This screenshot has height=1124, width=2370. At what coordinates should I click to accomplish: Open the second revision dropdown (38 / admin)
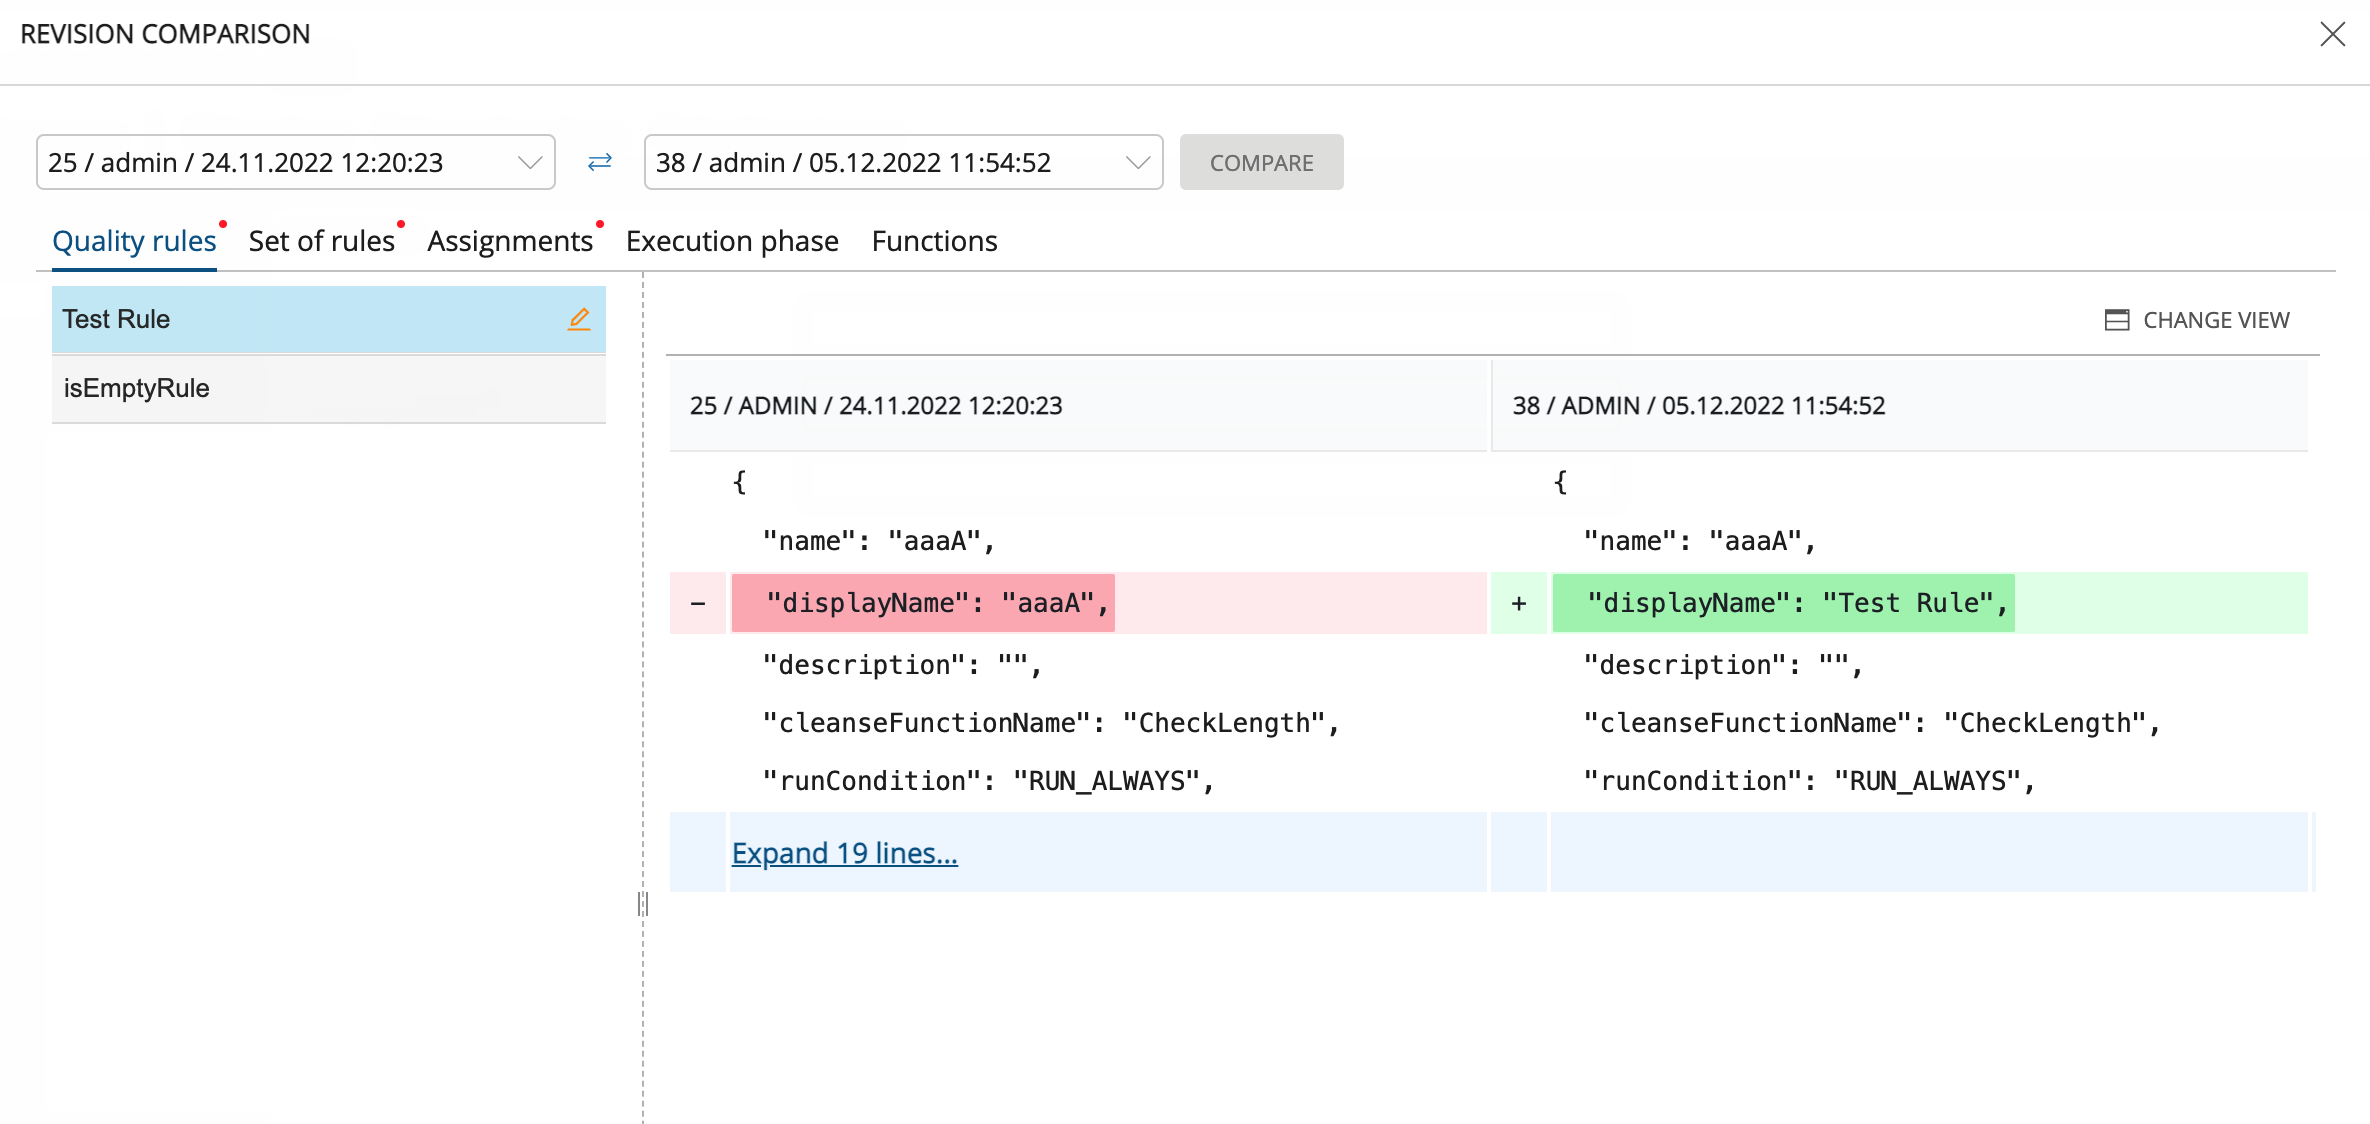click(904, 162)
